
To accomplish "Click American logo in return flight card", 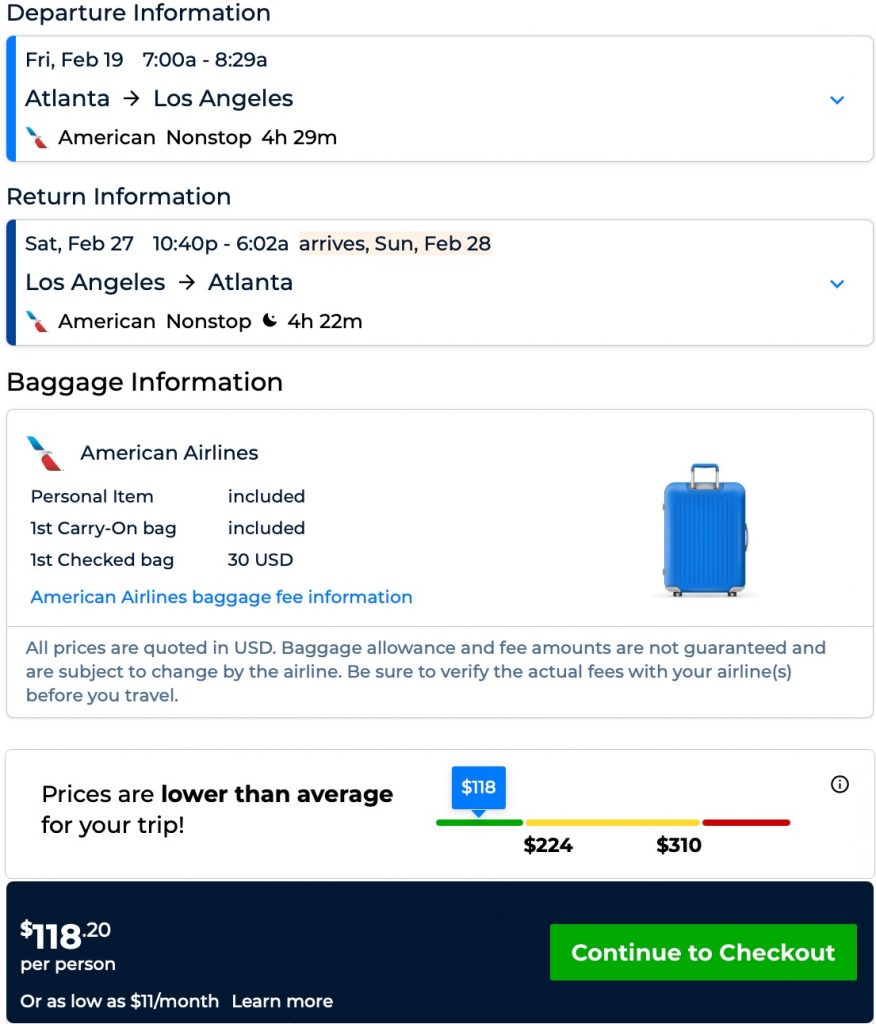I will tap(37, 321).
